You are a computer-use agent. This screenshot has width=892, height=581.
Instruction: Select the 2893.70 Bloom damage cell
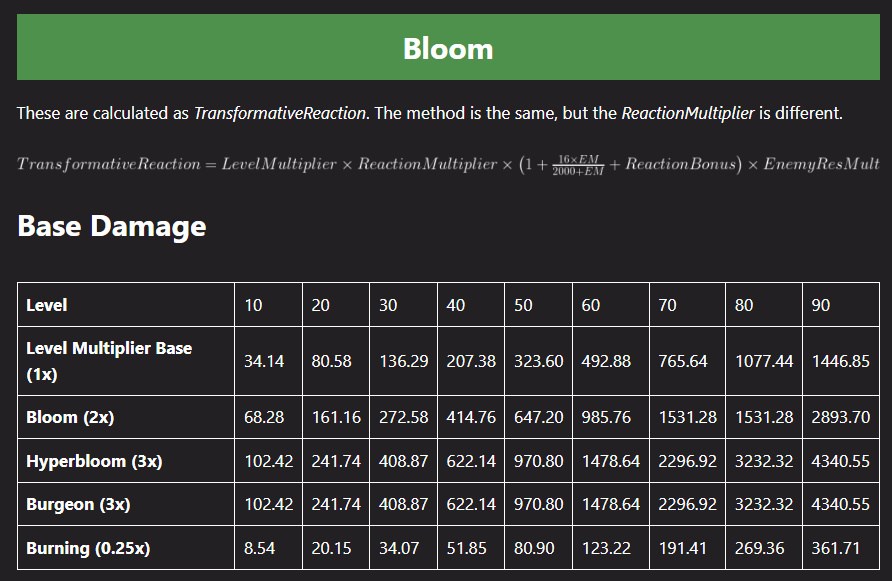(841, 417)
